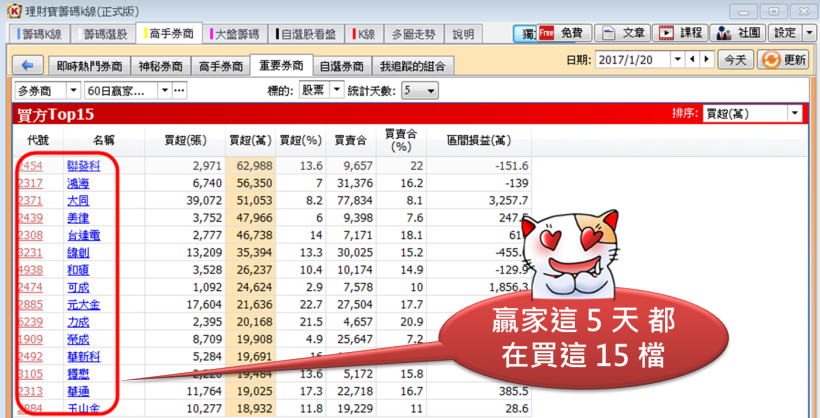Click stock code link 2317
Image resolution: width=820 pixels, height=418 pixels.
coord(30,183)
